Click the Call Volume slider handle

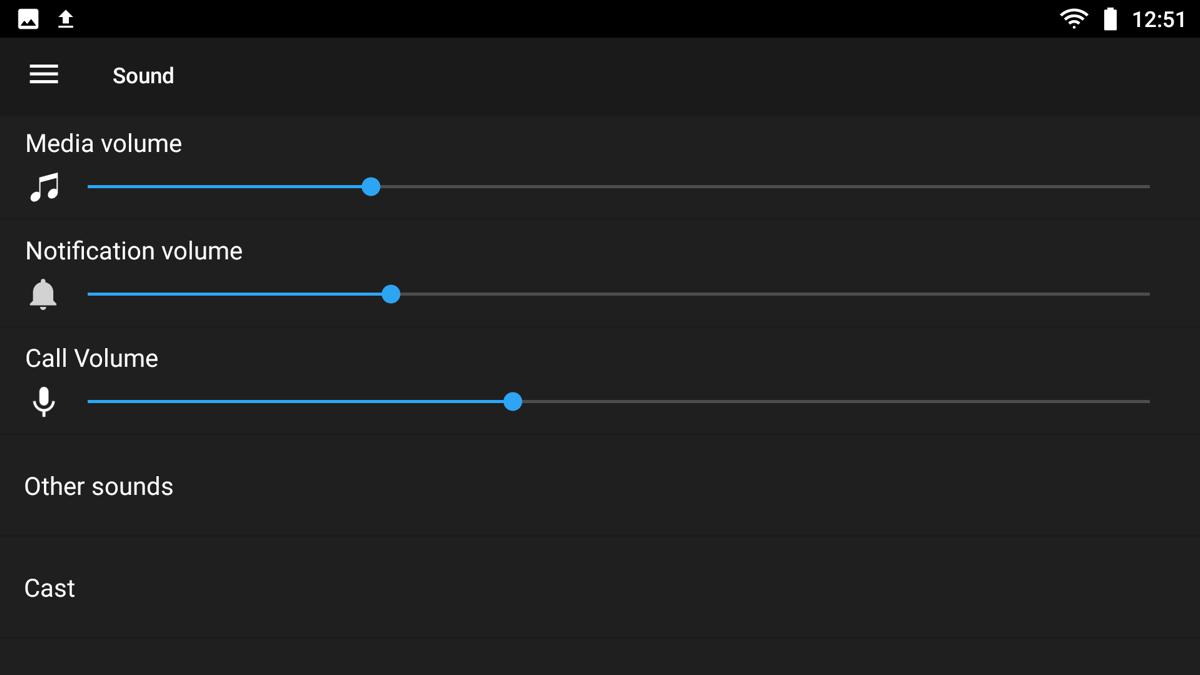tap(513, 402)
